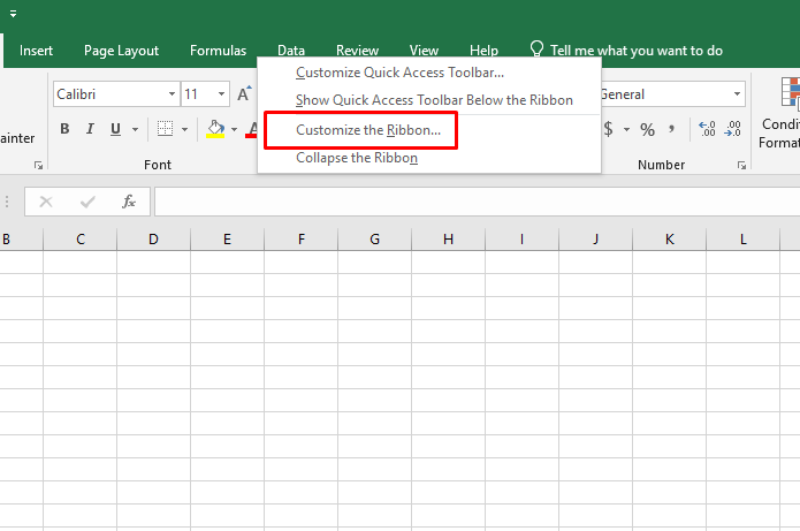
Task: Open General number format dropdown
Action: click(x=737, y=94)
